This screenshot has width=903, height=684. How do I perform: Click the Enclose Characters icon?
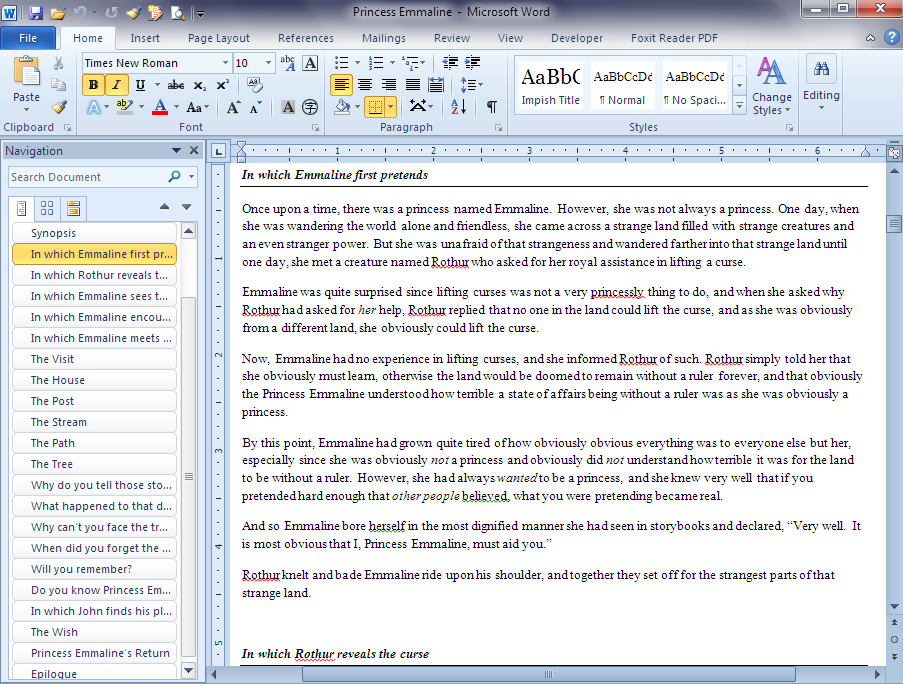click(310, 107)
